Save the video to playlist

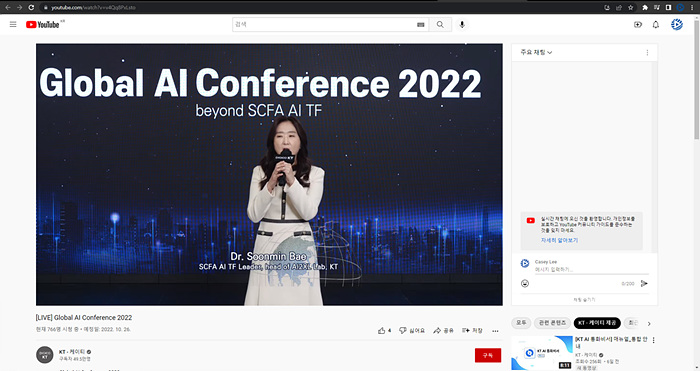[472, 331]
